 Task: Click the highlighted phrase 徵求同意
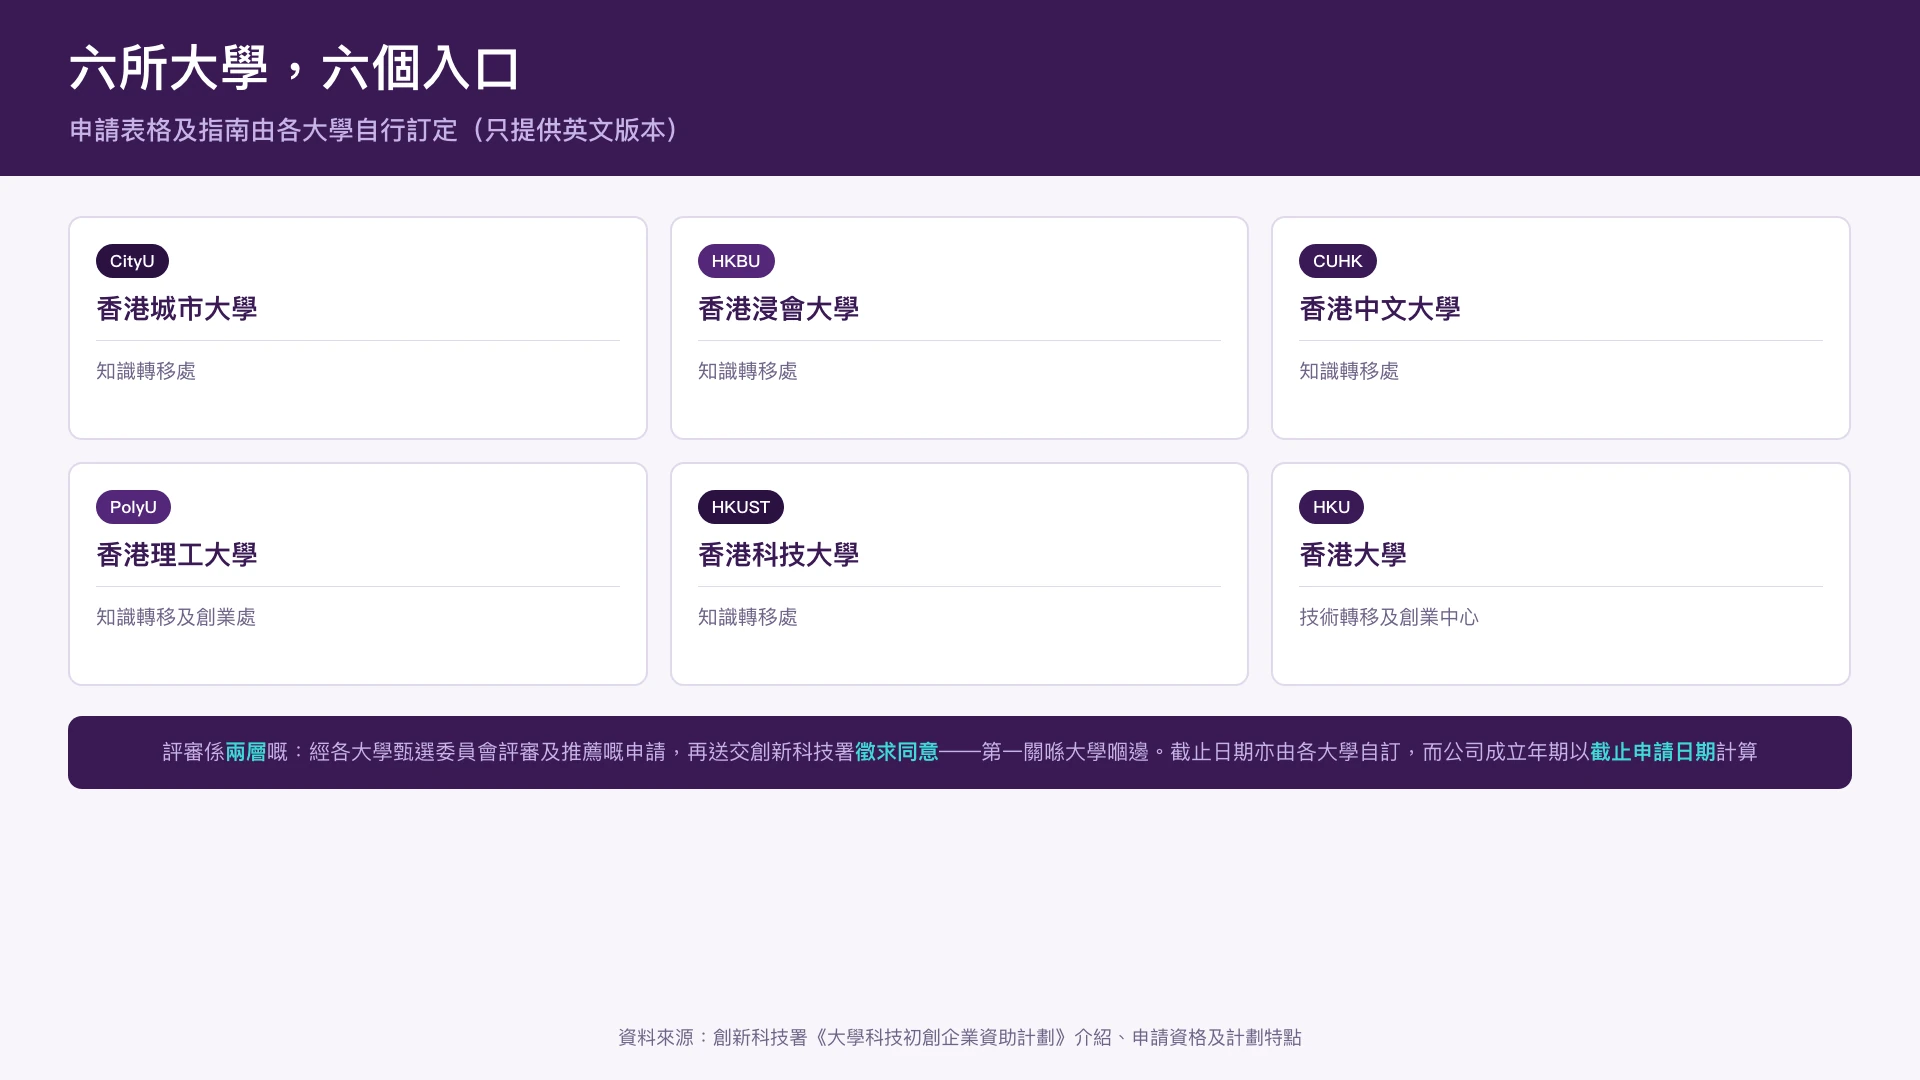897,752
